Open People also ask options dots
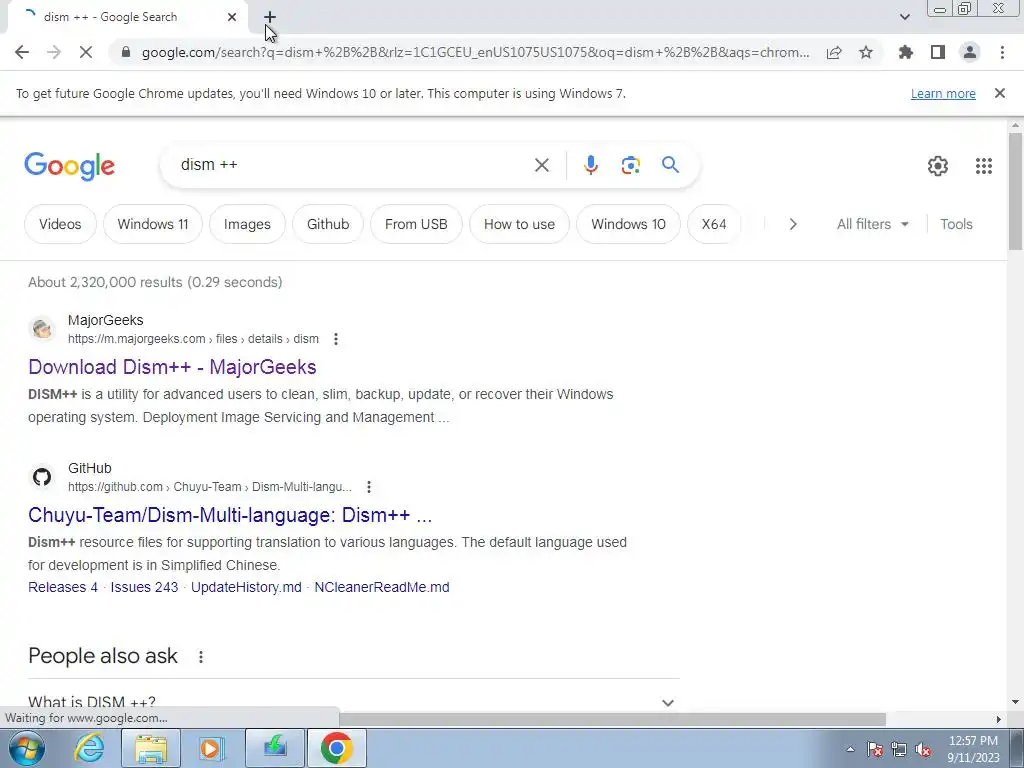The width and height of the screenshot is (1024, 768). tap(201, 657)
